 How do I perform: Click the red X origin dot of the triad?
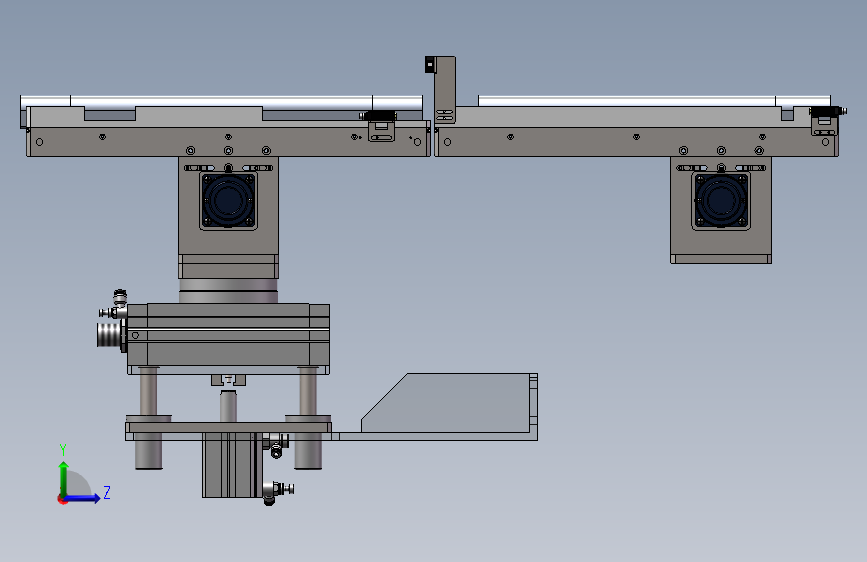[61, 499]
